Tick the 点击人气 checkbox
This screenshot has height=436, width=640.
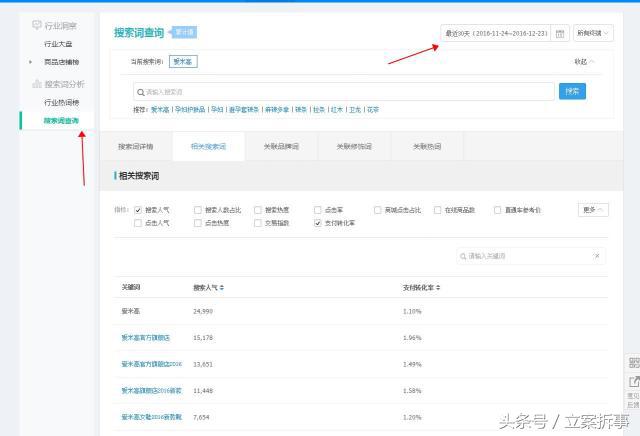138,223
